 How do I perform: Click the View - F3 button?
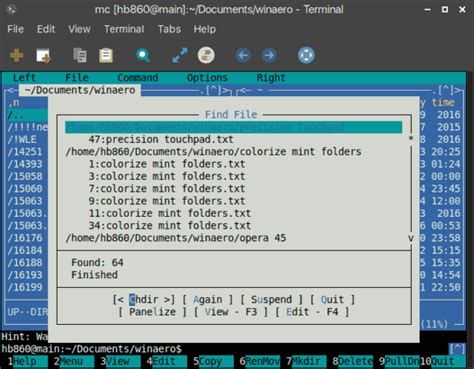point(231,312)
